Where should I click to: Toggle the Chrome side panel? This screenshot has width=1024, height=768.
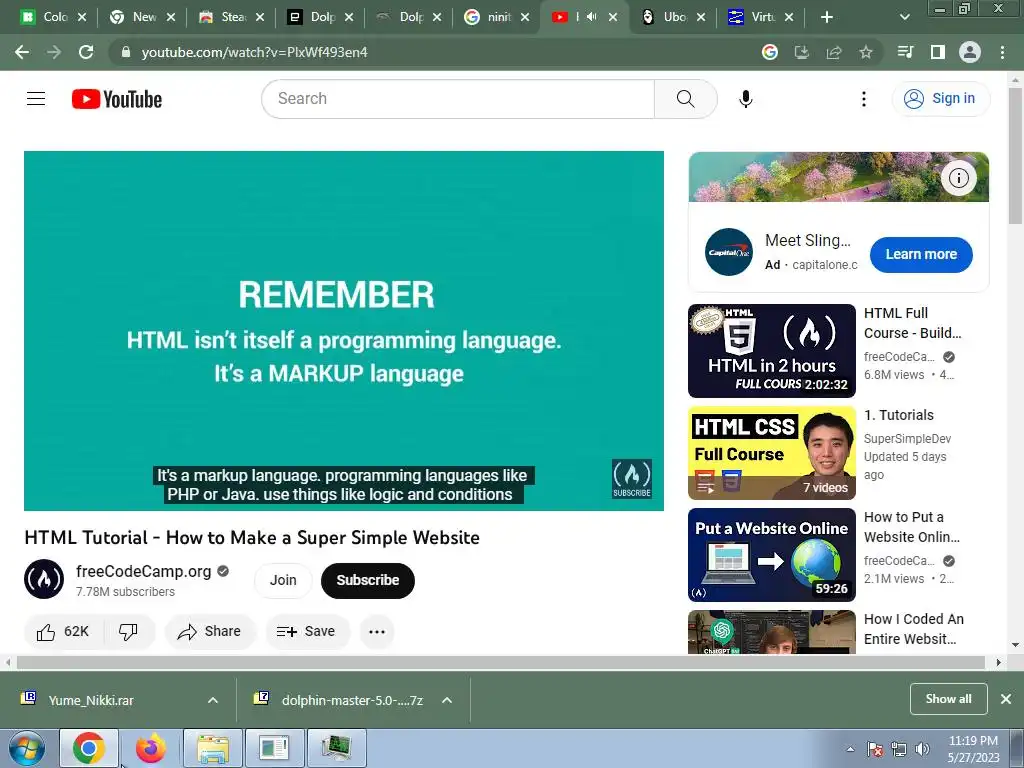pos(937,52)
